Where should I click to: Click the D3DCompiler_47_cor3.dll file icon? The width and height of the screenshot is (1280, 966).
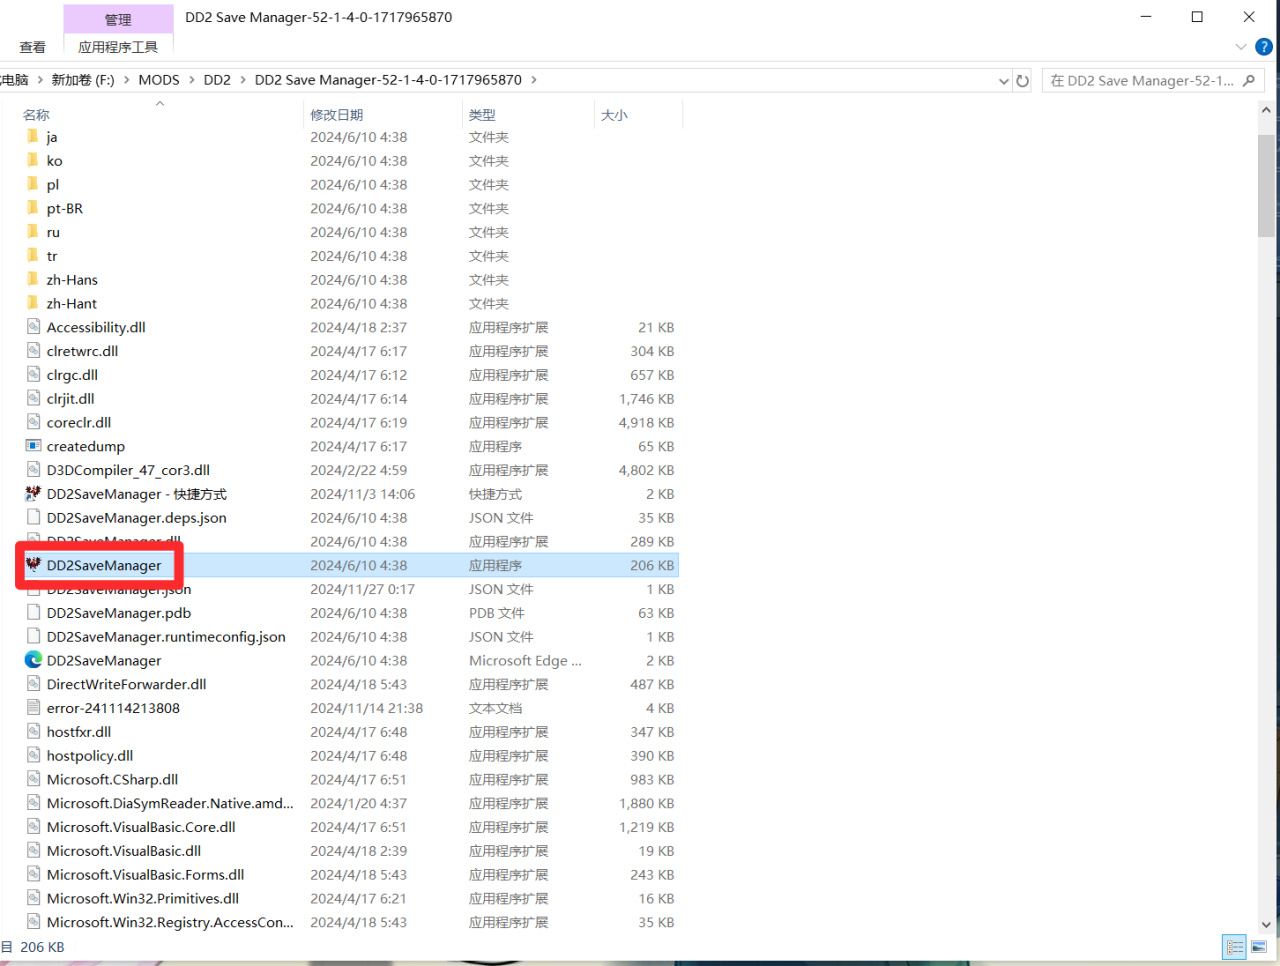33,470
